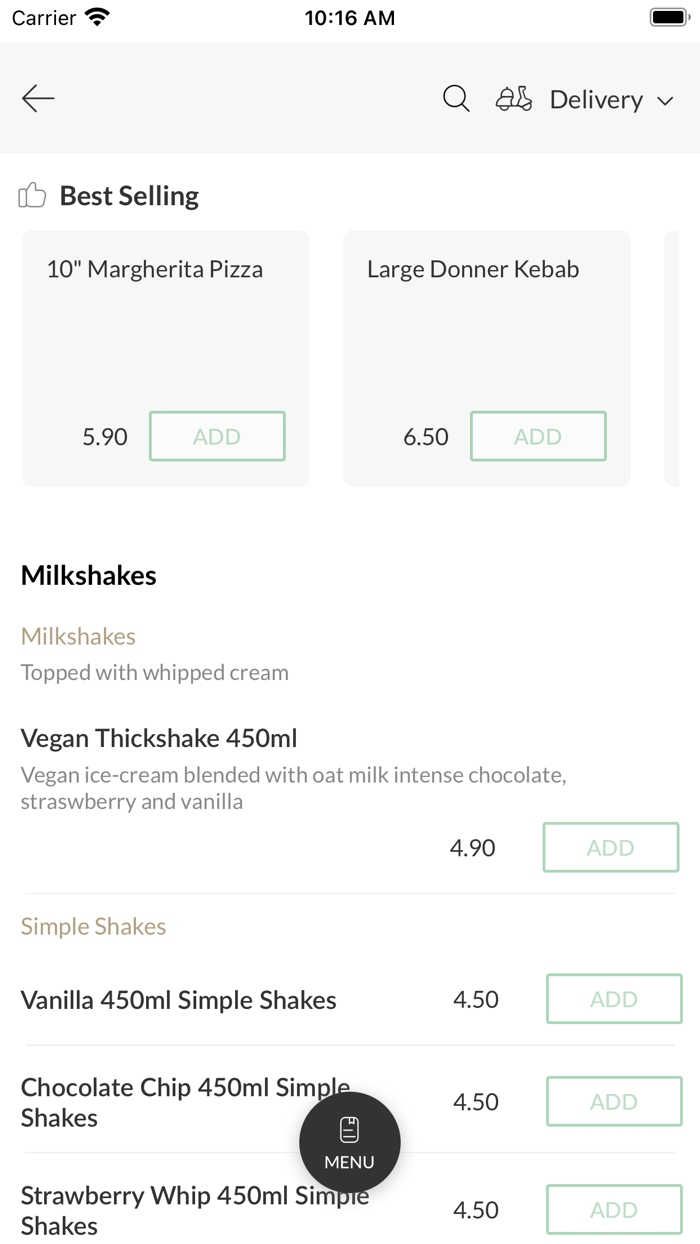Screen dimensions: 700x1244
Task: Expand the Delivery dropdown chevron
Action: click(x=665, y=100)
